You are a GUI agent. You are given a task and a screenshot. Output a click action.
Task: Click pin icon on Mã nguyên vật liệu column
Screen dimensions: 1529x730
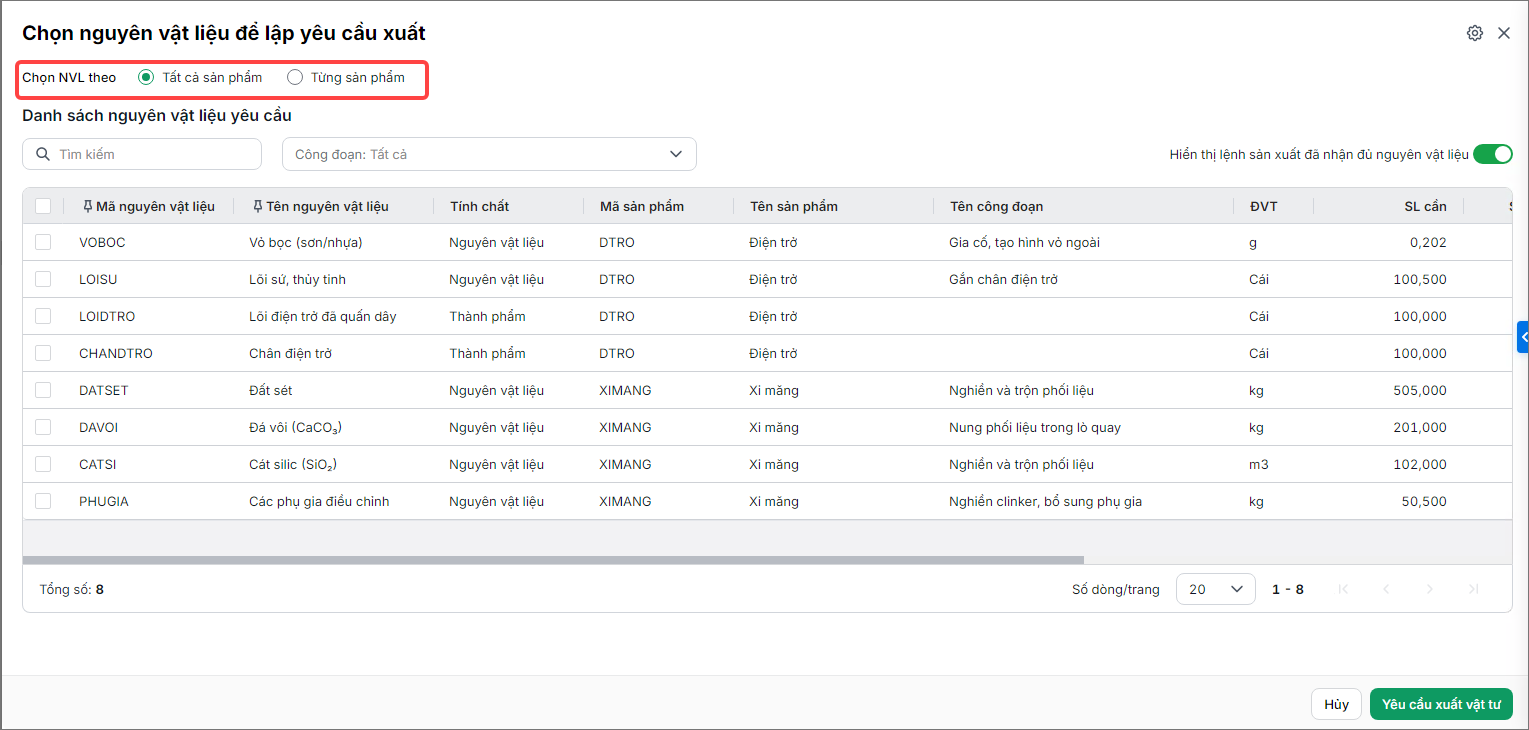tap(87, 206)
